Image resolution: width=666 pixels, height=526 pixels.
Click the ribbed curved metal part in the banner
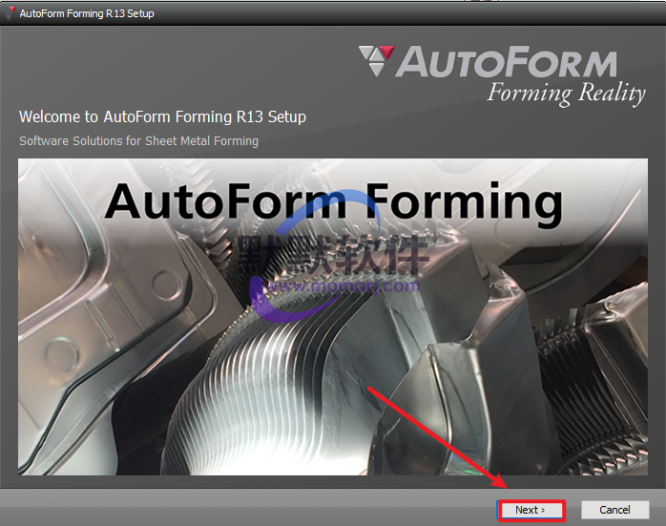[300, 370]
